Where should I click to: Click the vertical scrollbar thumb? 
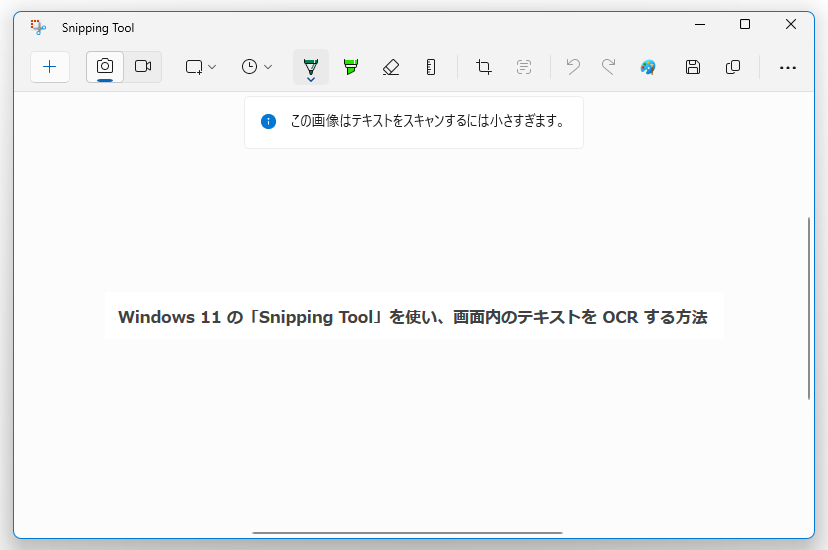coord(809,308)
